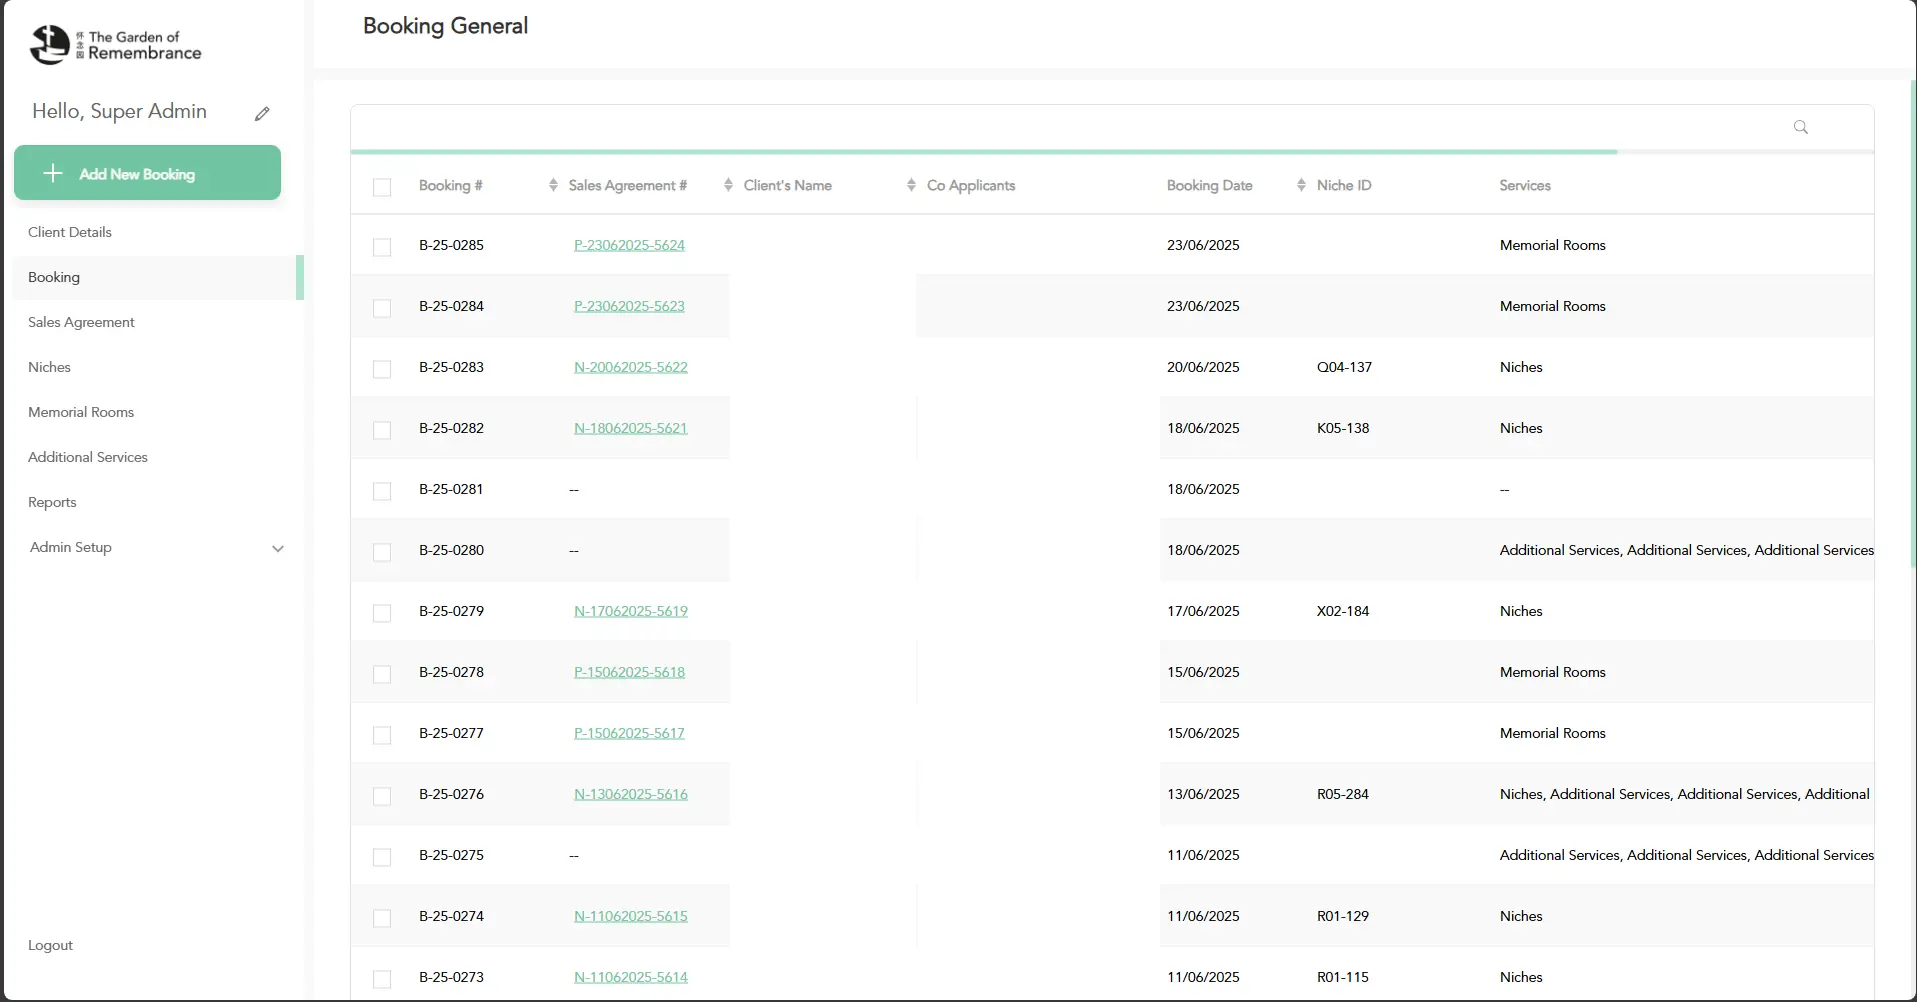Sort by Sales Agreement # arrows
Viewport: 1917px width, 1002px height.
point(728,185)
